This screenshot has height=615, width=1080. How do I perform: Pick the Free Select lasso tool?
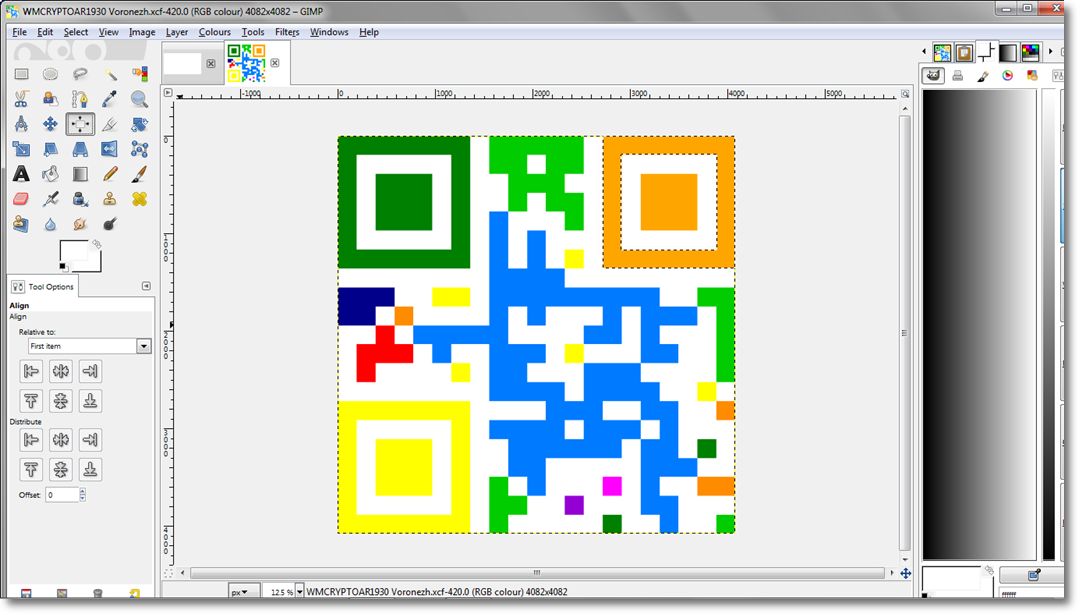80,74
